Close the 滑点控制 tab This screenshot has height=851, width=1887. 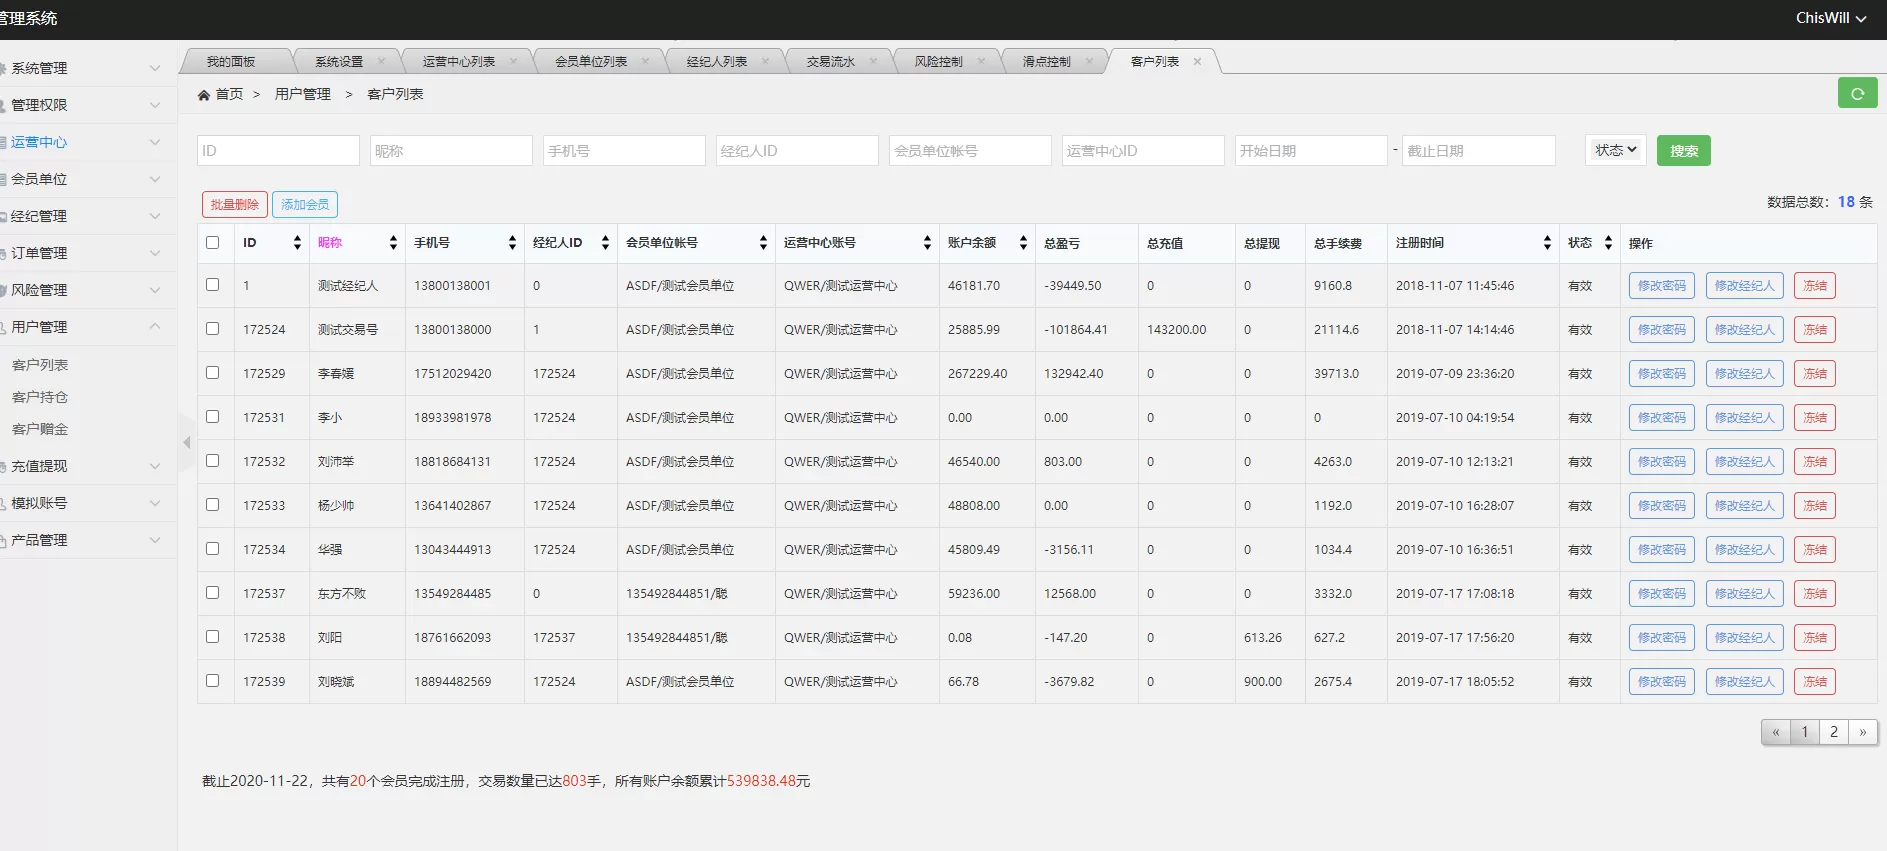click(x=1089, y=61)
